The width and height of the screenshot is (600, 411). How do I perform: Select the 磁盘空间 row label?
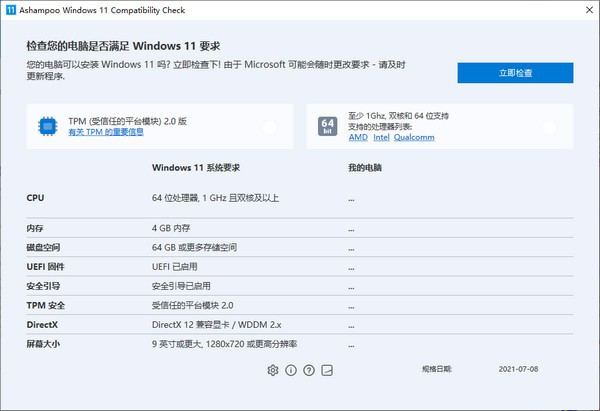pyautogui.click(x=43, y=247)
